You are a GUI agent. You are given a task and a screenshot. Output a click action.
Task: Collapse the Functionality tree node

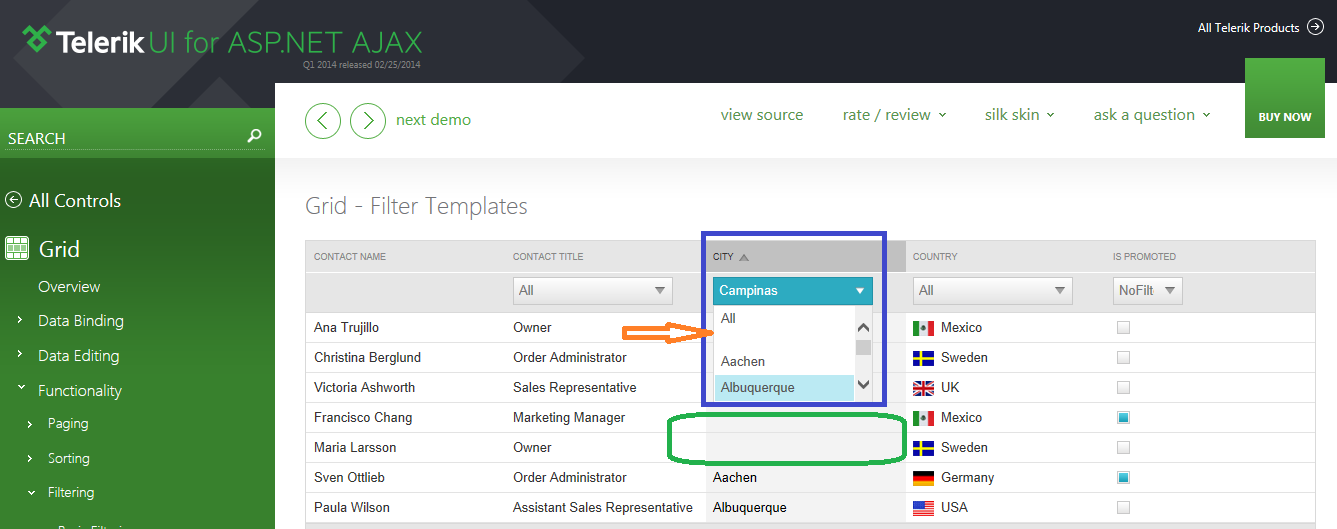[x=20, y=389]
